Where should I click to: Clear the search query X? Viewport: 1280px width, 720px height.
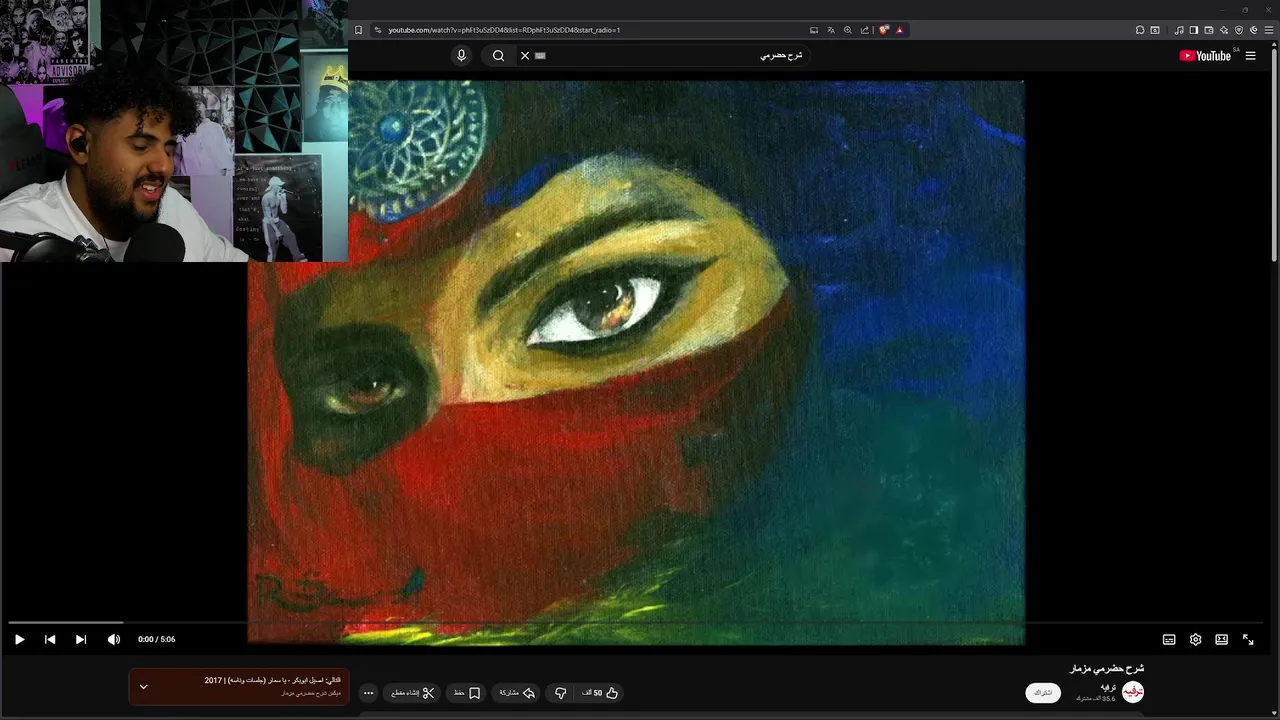coord(525,56)
